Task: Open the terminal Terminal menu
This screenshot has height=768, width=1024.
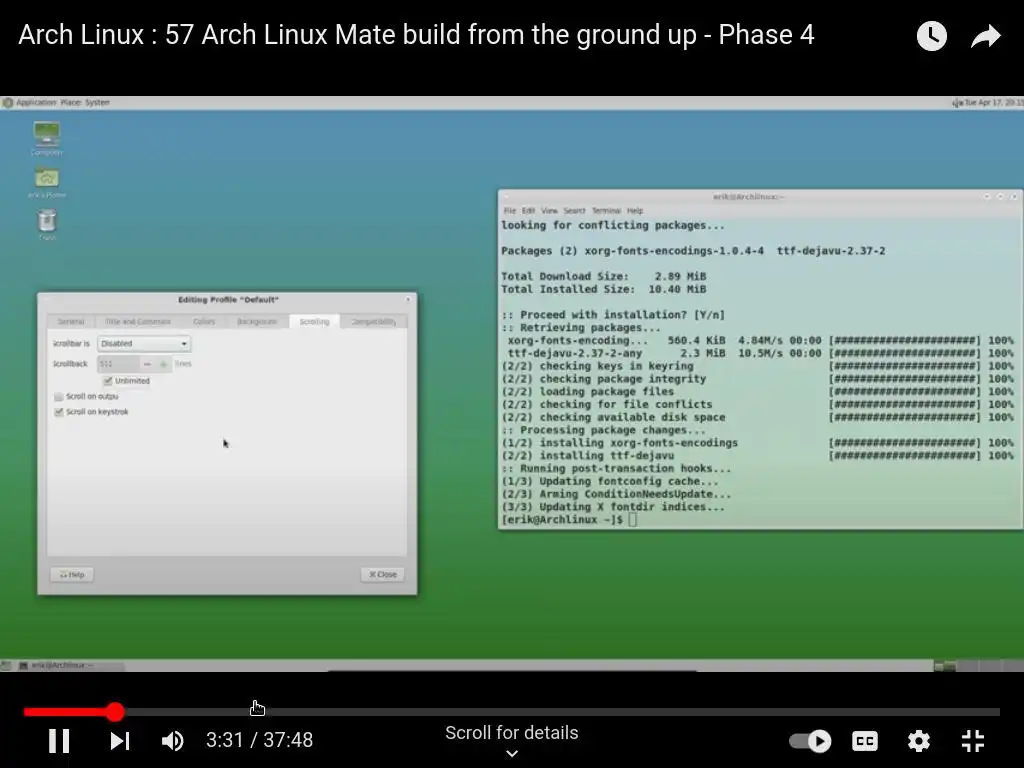Action: tap(606, 210)
